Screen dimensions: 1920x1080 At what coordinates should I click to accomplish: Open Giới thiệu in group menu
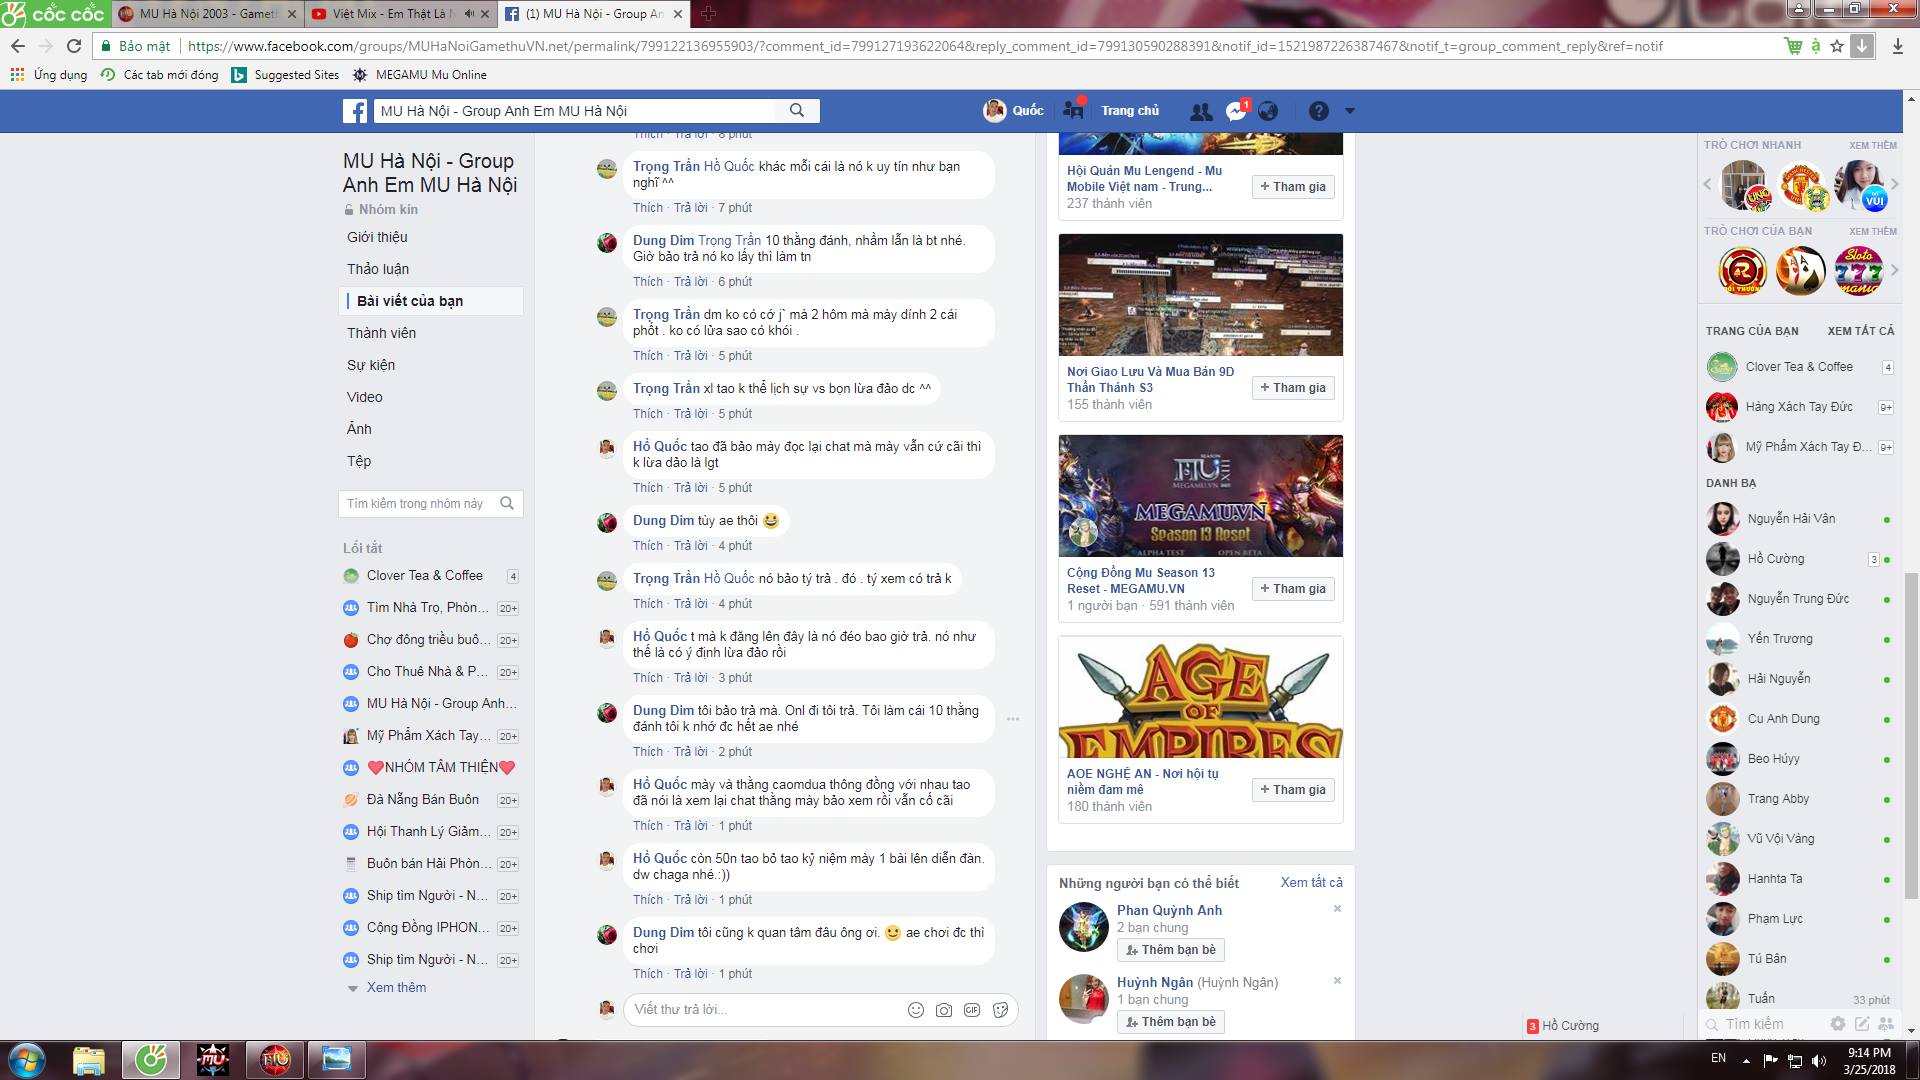[x=377, y=237]
